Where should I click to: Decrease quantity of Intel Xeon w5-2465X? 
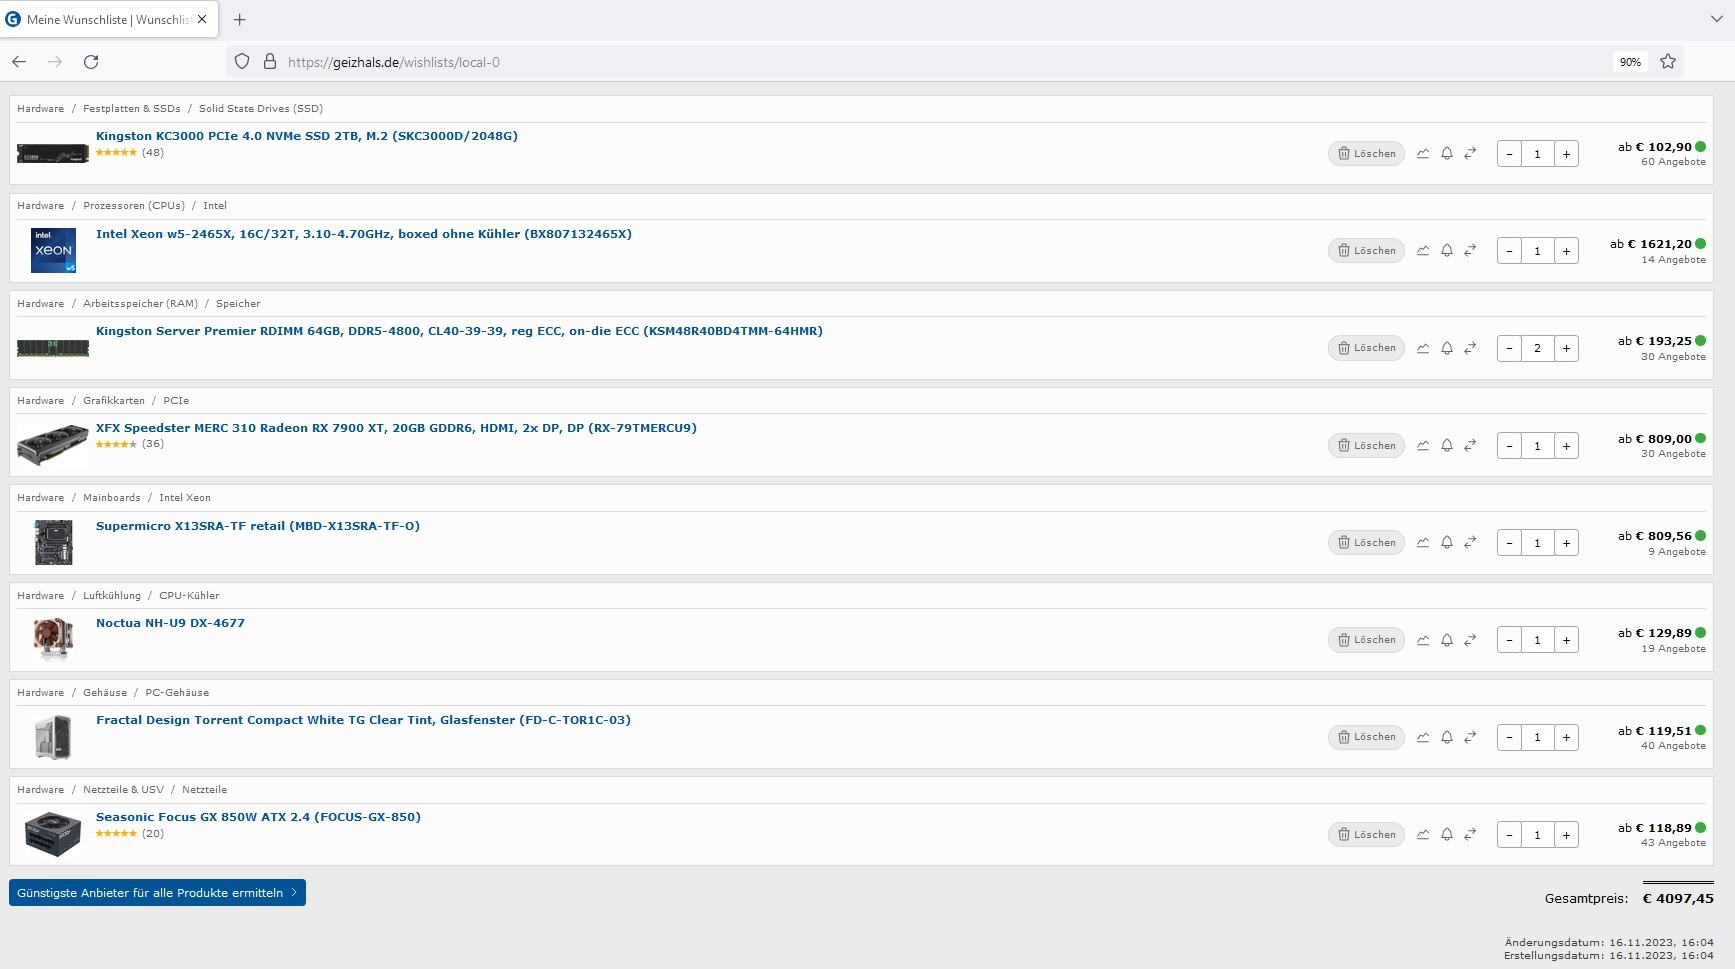pos(1509,251)
